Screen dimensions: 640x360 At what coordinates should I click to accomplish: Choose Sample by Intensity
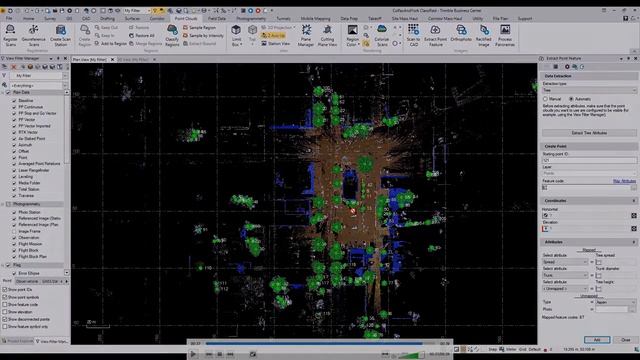(x=203, y=36)
